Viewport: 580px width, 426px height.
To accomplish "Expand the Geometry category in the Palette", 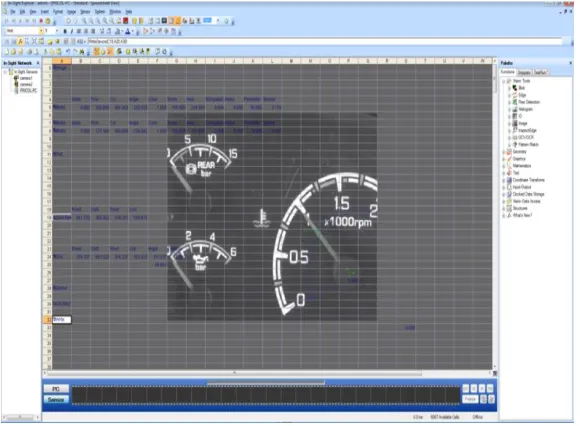I will click(x=503, y=152).
